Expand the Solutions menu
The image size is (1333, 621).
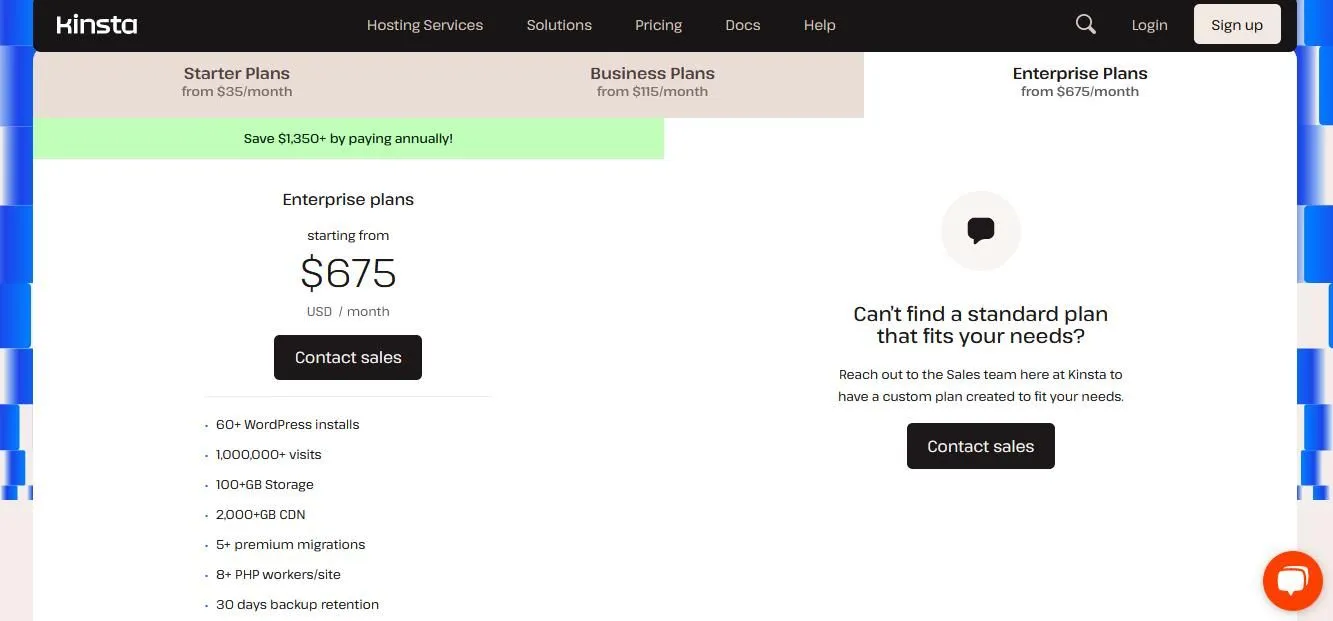pyautogui.click(x=559, y=25)
